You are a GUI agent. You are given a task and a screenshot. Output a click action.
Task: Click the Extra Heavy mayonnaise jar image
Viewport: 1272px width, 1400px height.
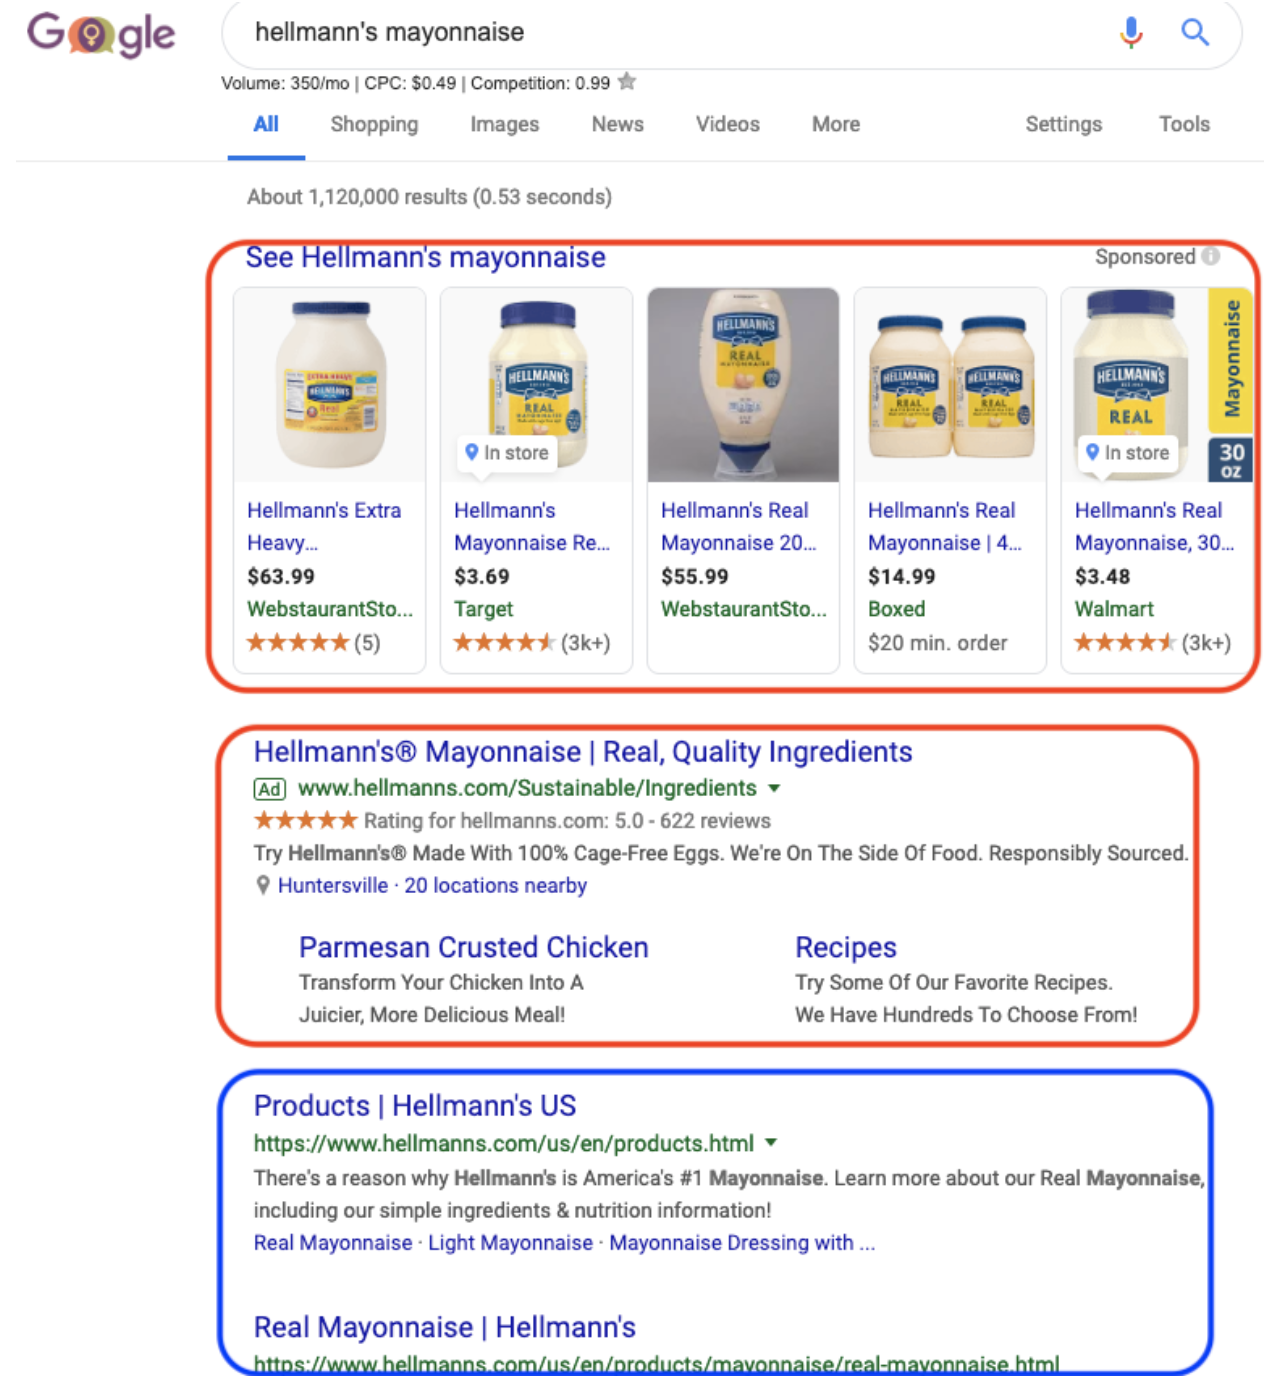pos(330,385)
